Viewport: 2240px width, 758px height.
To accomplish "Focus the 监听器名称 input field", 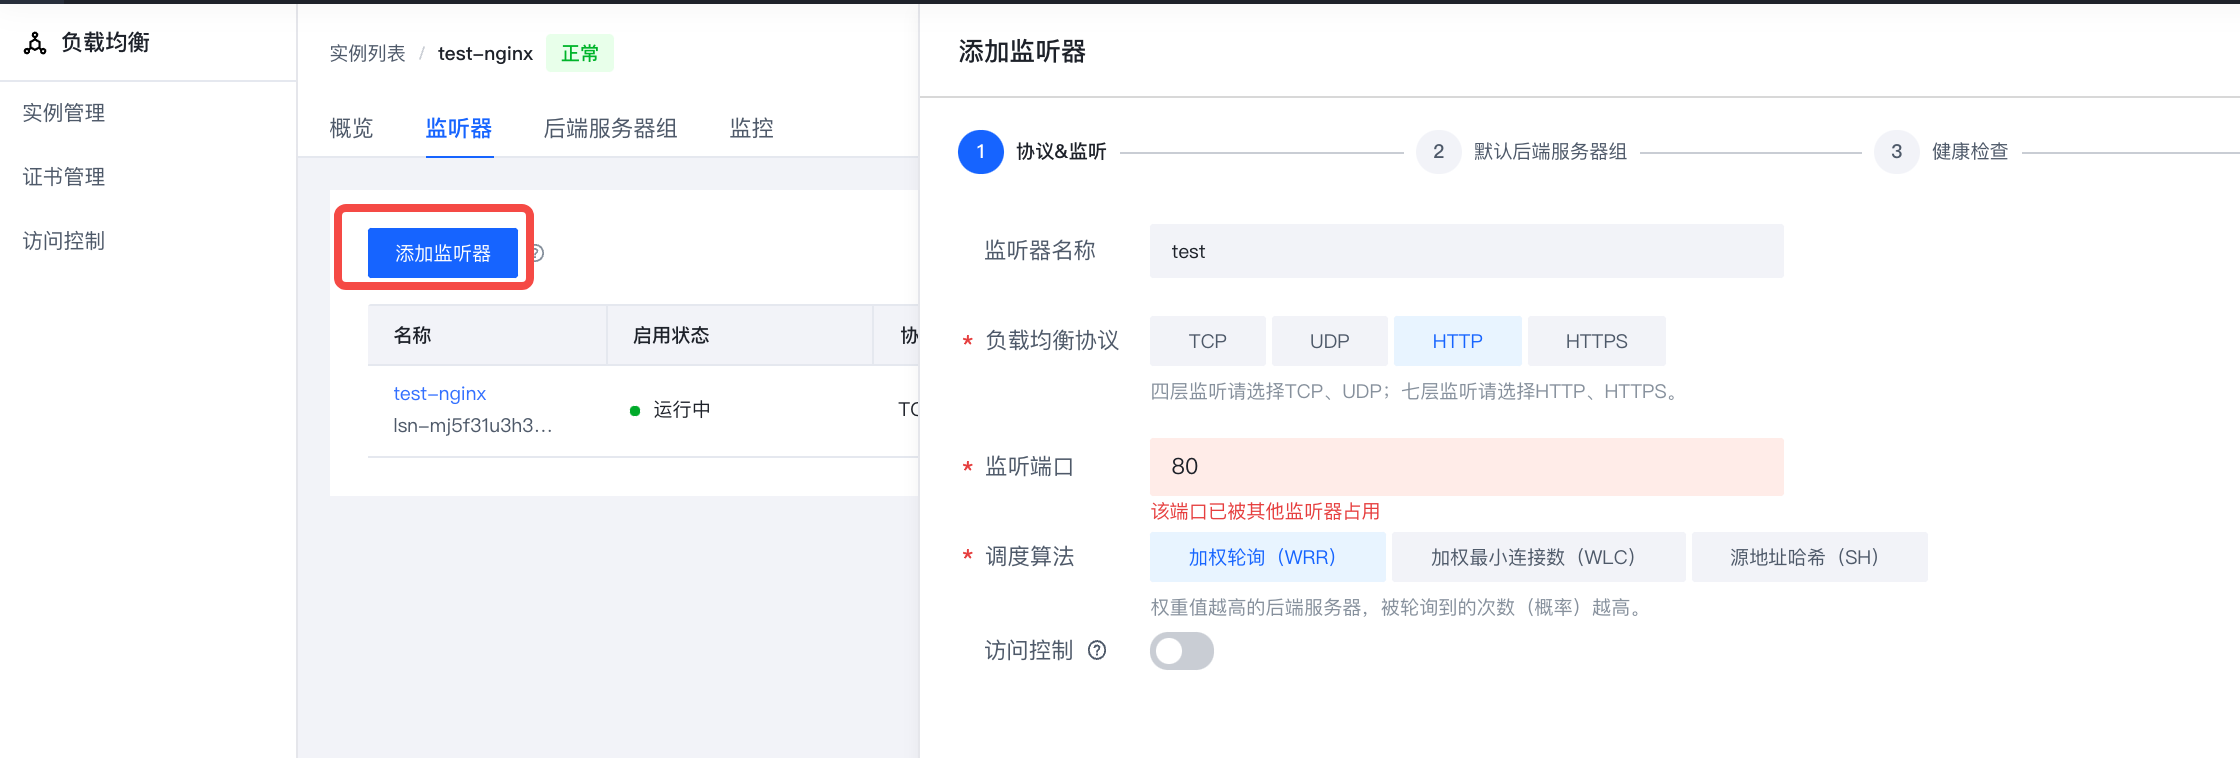I will [x=1466, y=251].
